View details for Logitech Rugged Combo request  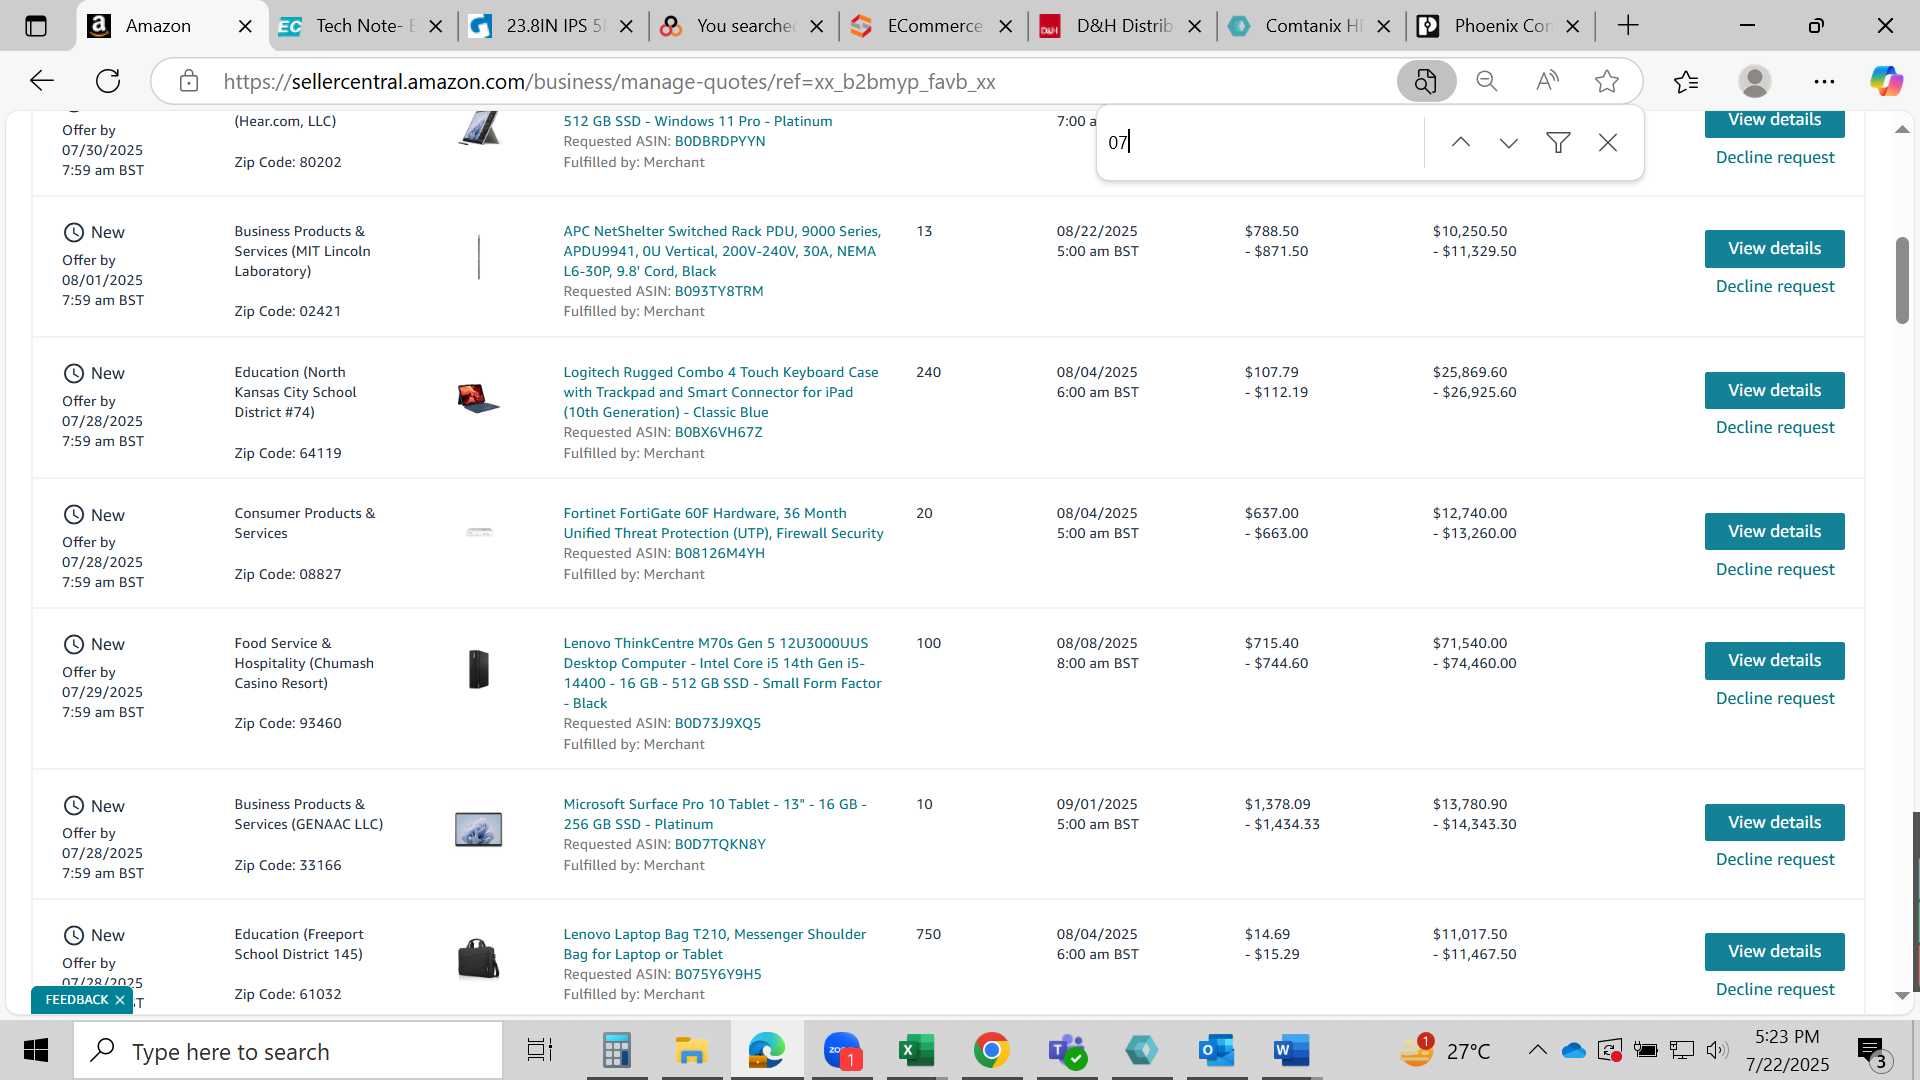pyautogui.click(x=1774, y=390)
